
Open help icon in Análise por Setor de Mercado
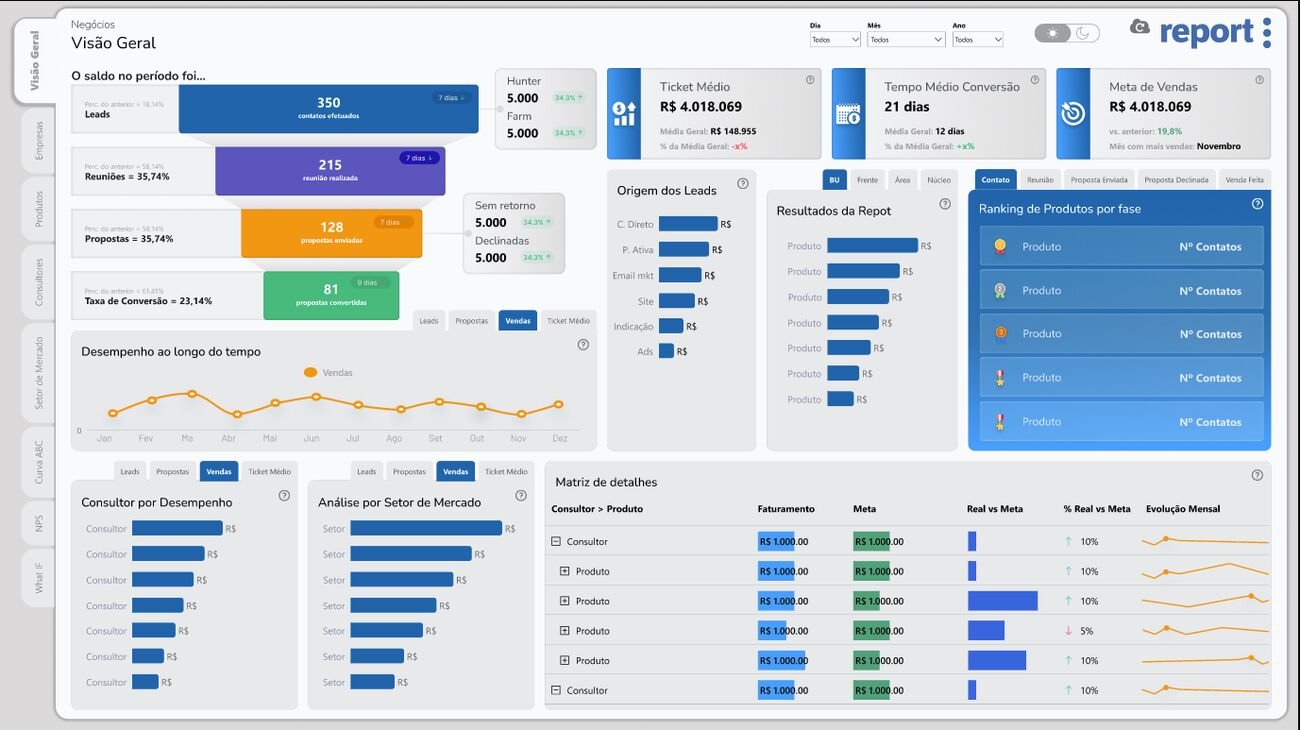coord(521,495)
